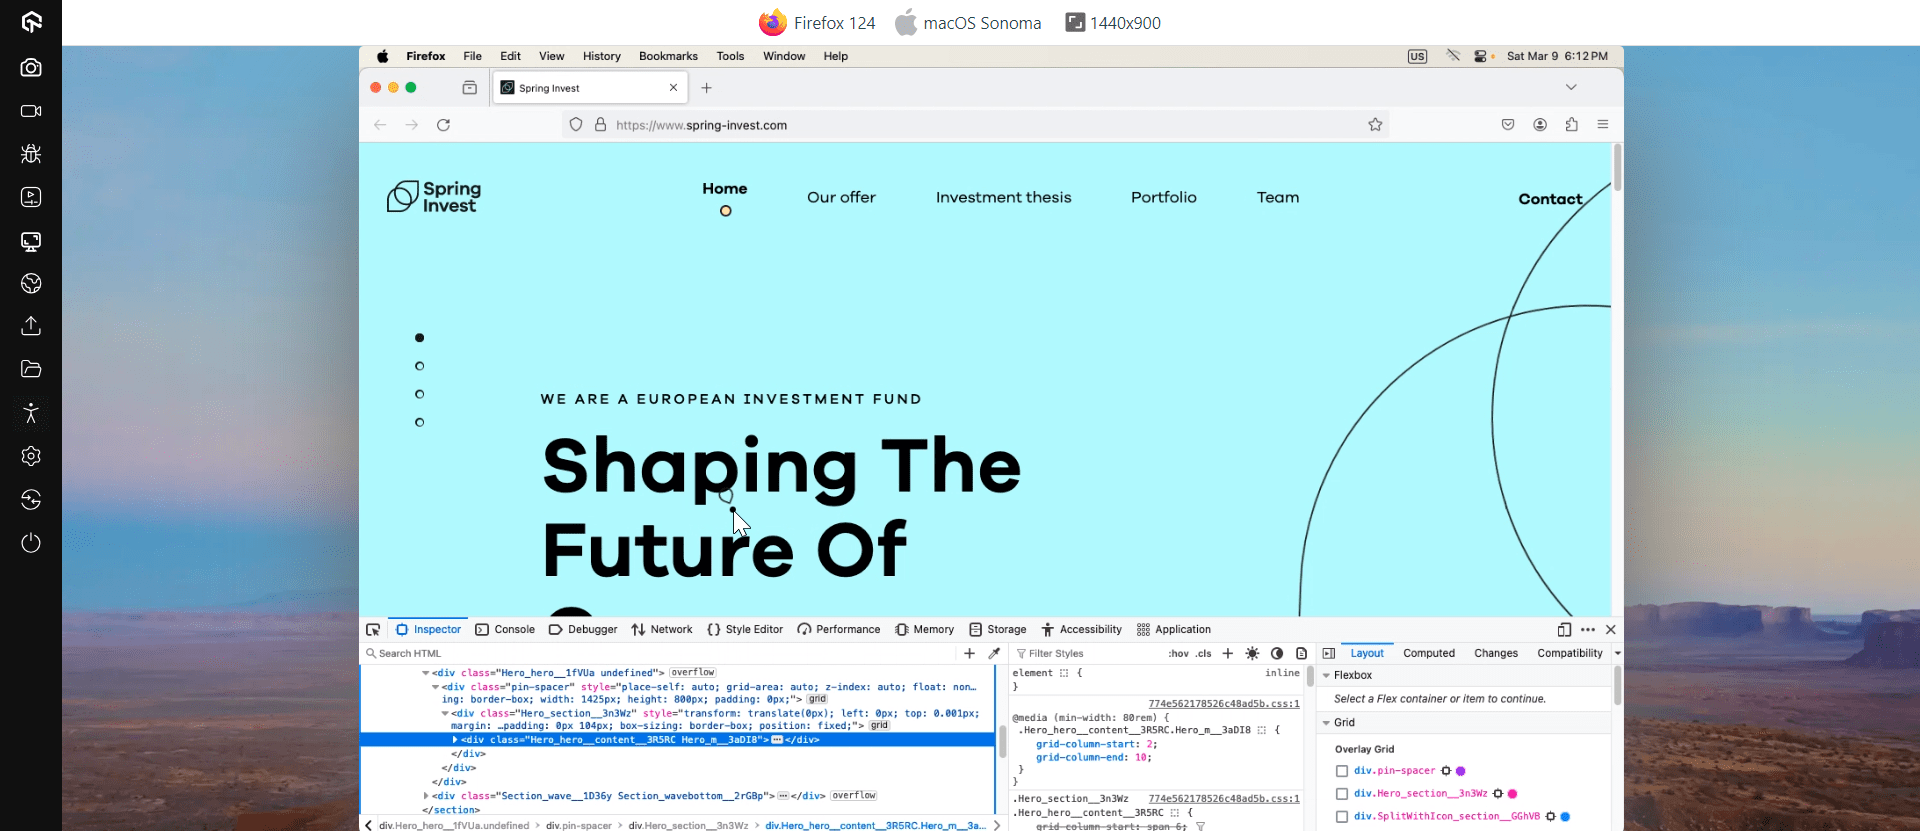The width and height of the screenshot is (1920, 831).
Task: Open the Storage tab
Action: [998, 630]
